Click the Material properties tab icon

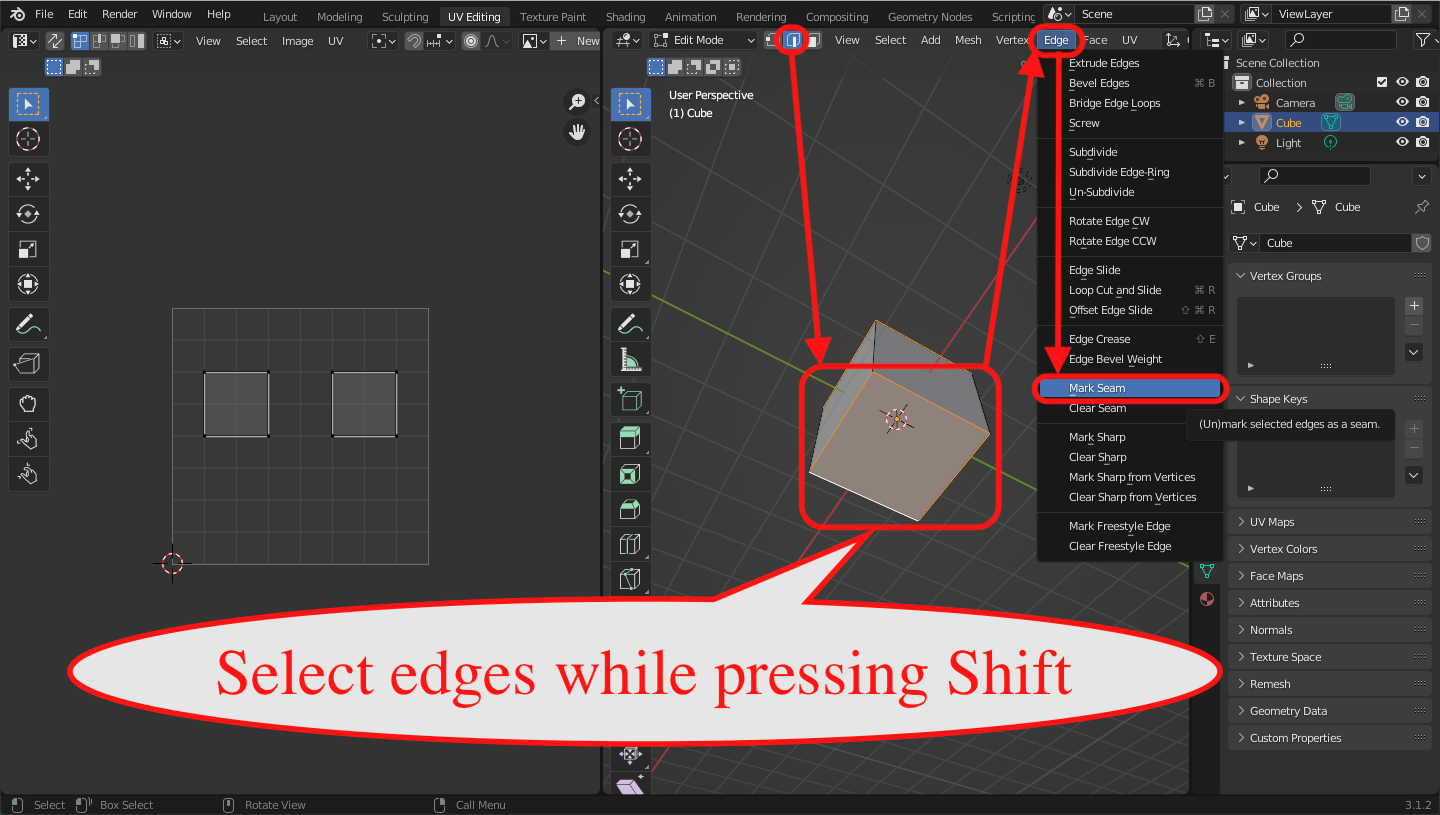tap(1207, 599)
